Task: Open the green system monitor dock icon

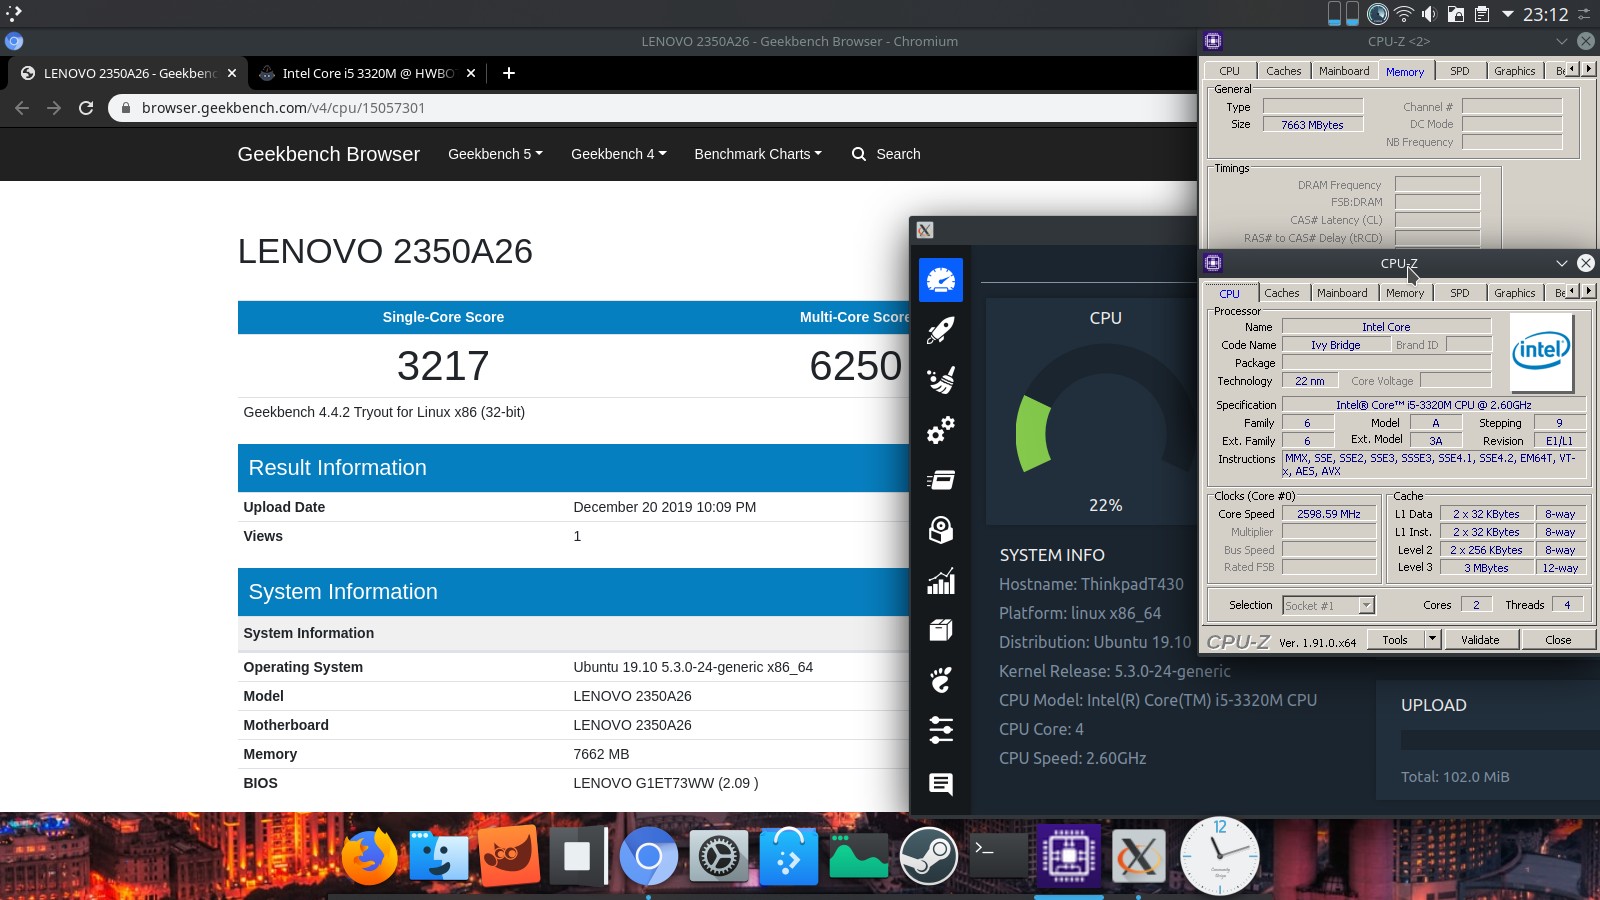Action: pyautogui.click(x=858, y=857)
